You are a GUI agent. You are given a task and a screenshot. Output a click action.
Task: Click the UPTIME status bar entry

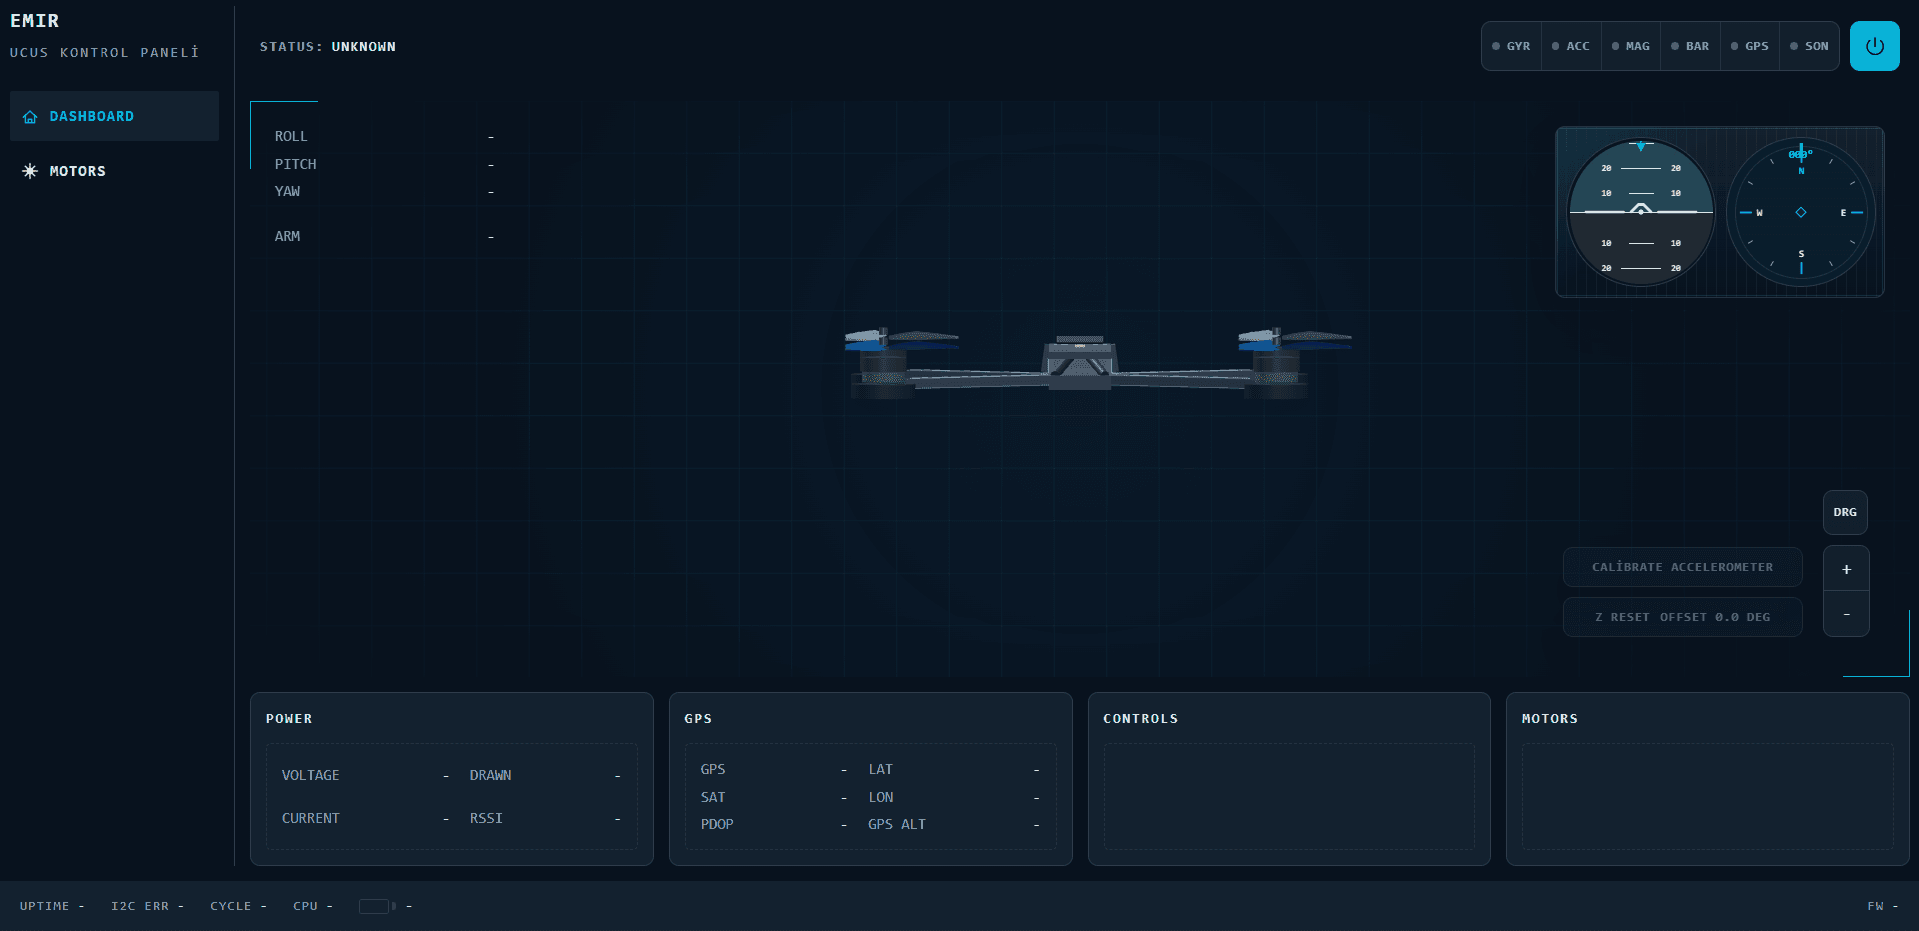click(x=52, y=906)
